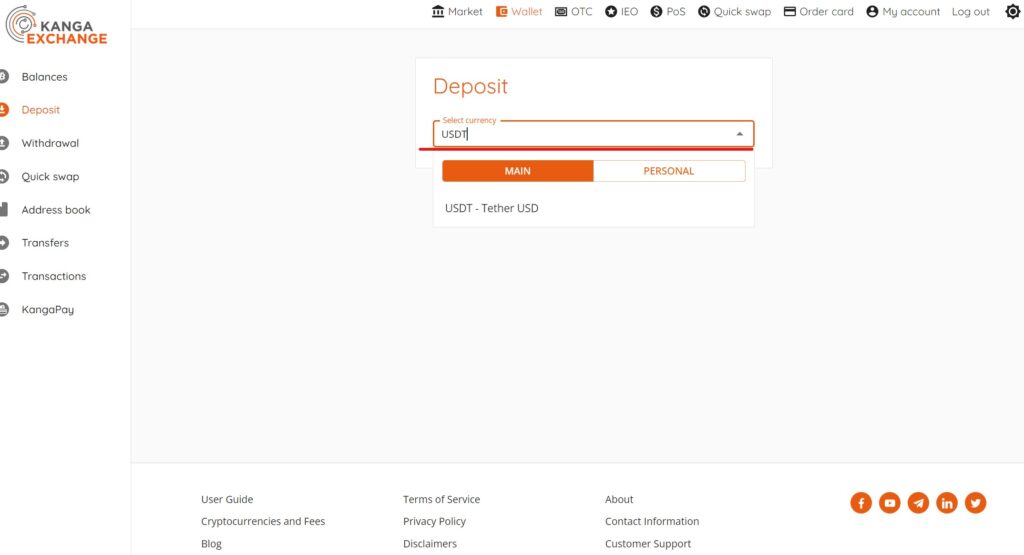The height and width of the screenshot is (555, 1024).
Task: Click into the Select currency field
Action: 593,134
